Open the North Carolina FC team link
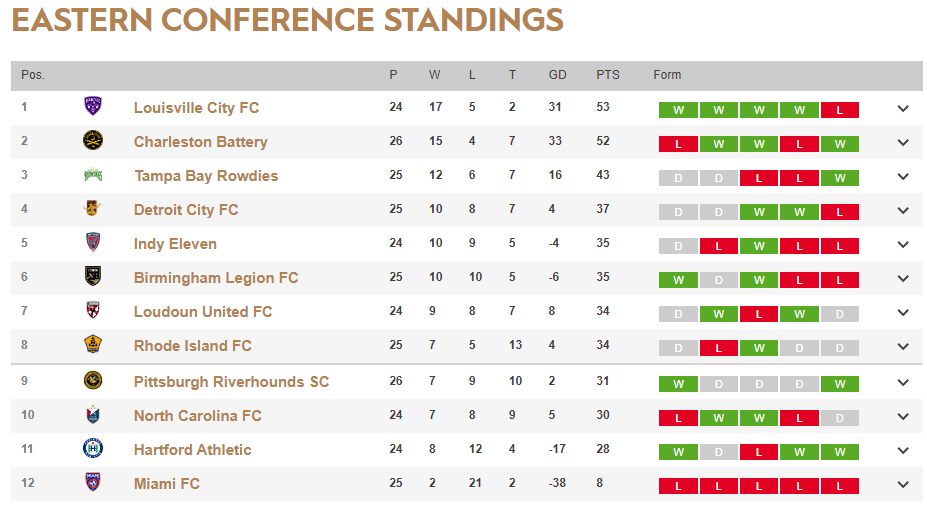 click(x=198, y=416)
